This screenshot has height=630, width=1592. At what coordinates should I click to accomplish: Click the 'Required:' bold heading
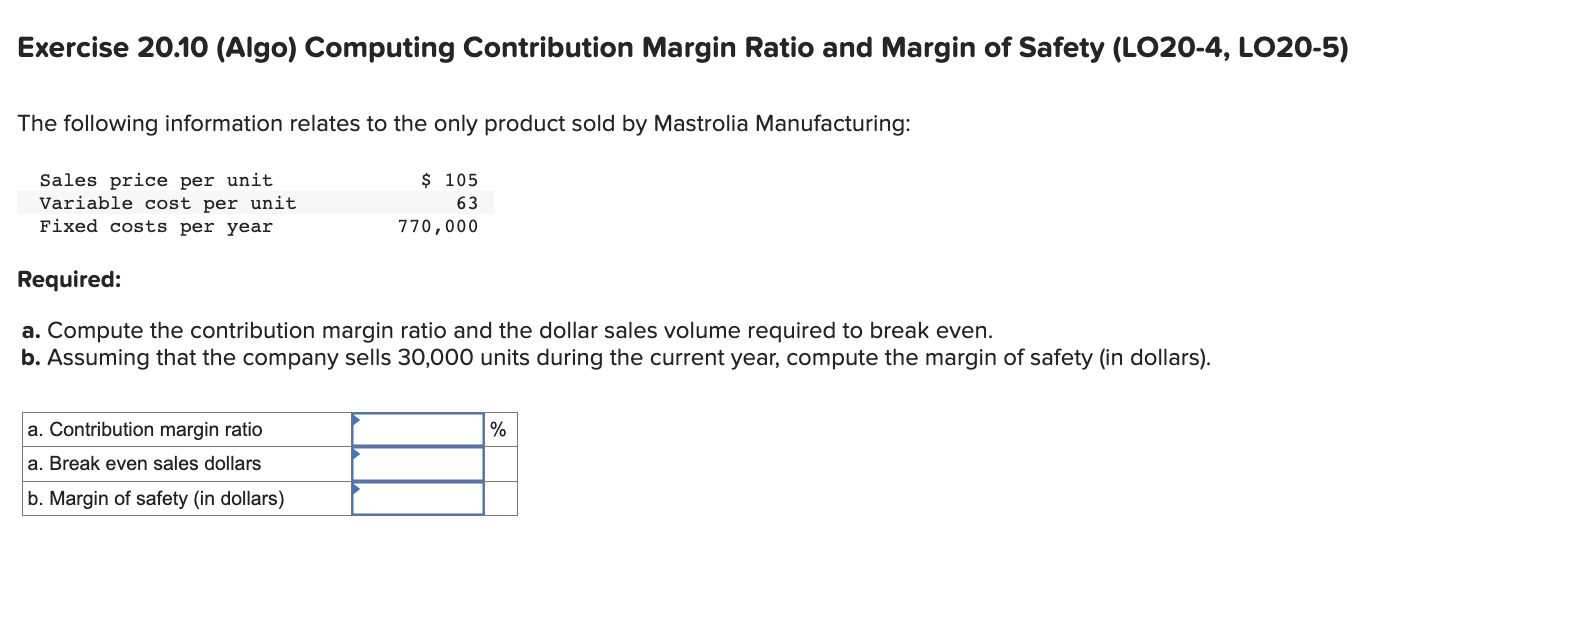click(x=69, y=280)
